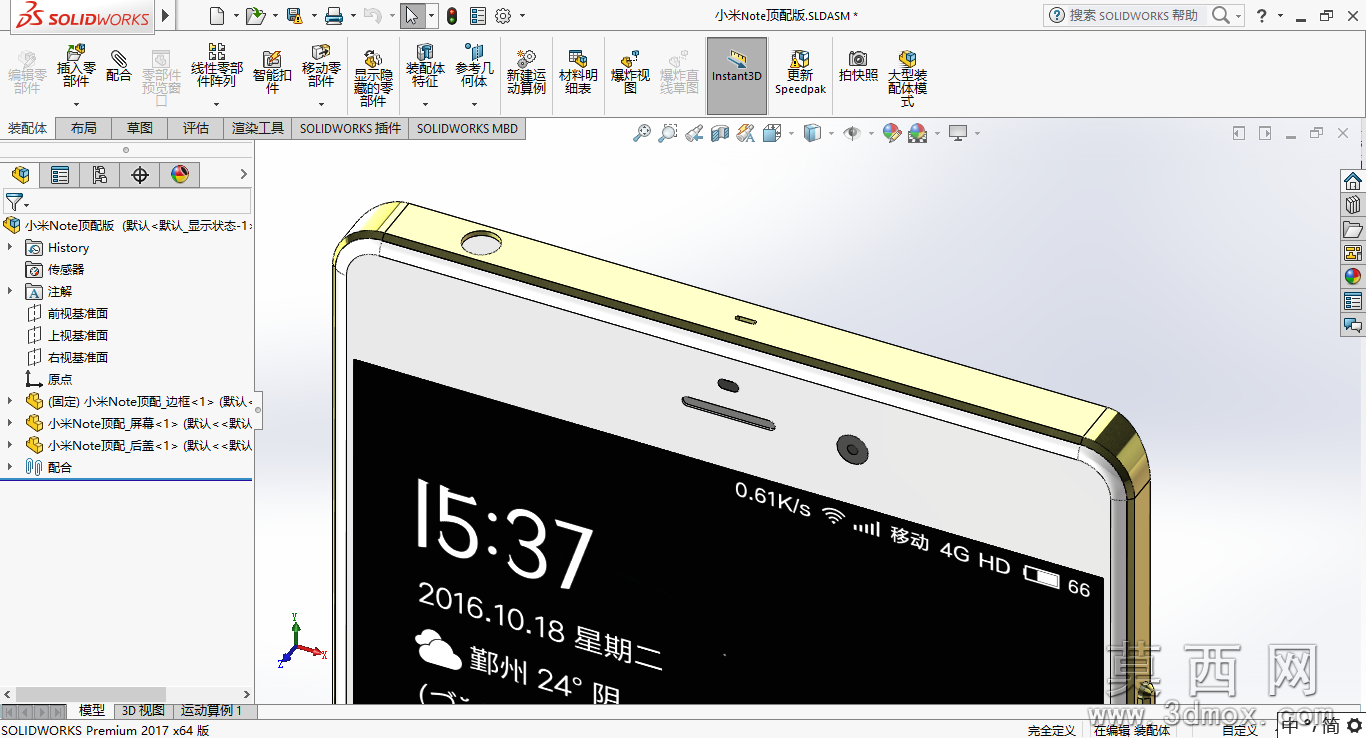Image resolution: width=1366 pixels, height=738 pixels.
Task: Open the DisplayManager tab icon
Action: [180, 175]
